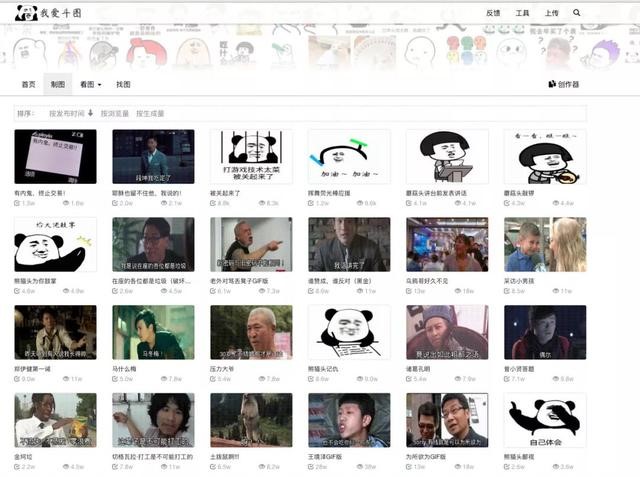Expand the 看图 dropdown menu
Screen dimensions: 640x477
tap(91, 85)
